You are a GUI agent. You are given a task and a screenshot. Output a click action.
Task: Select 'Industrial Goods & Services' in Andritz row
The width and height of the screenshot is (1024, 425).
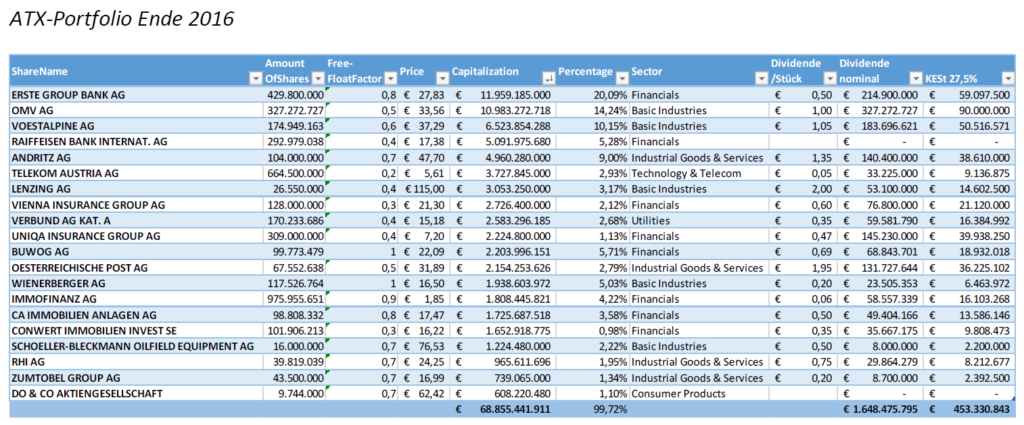coord(699,157)
